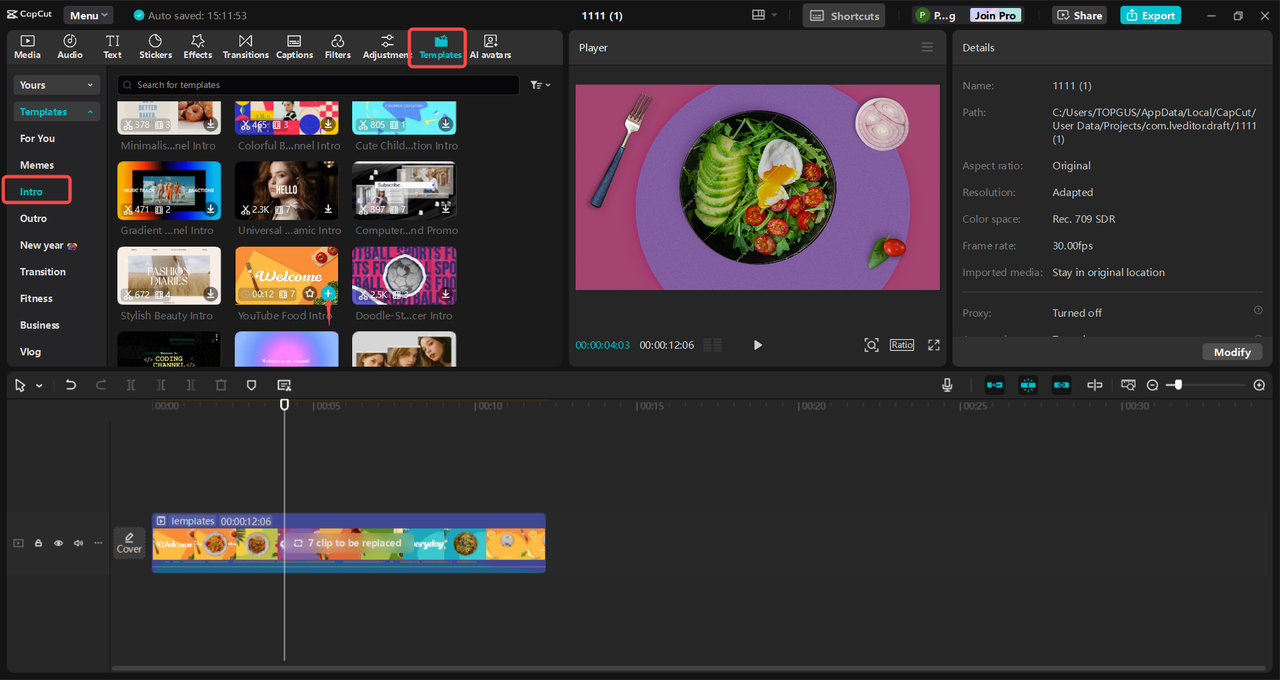Delete the selected clip

coord(221,385)
